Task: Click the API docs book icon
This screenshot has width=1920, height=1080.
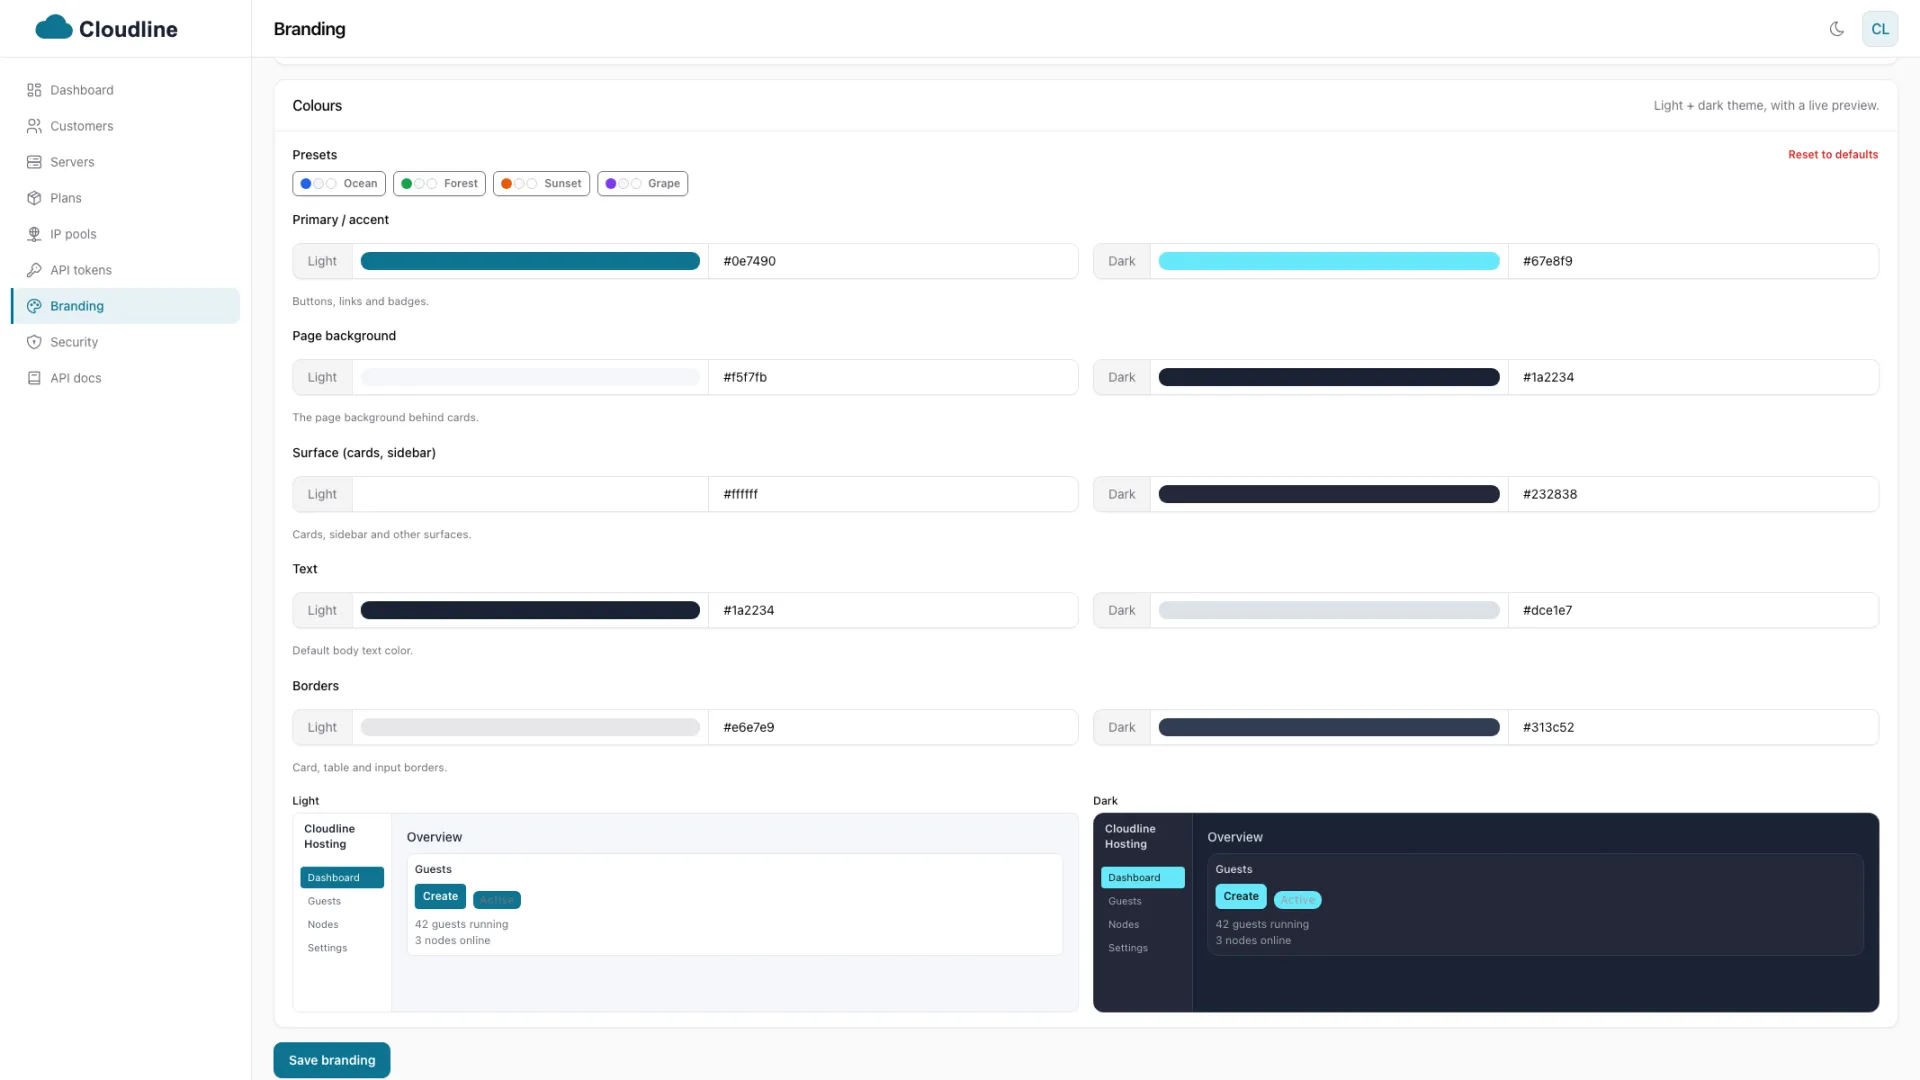Action: [34, 378]
